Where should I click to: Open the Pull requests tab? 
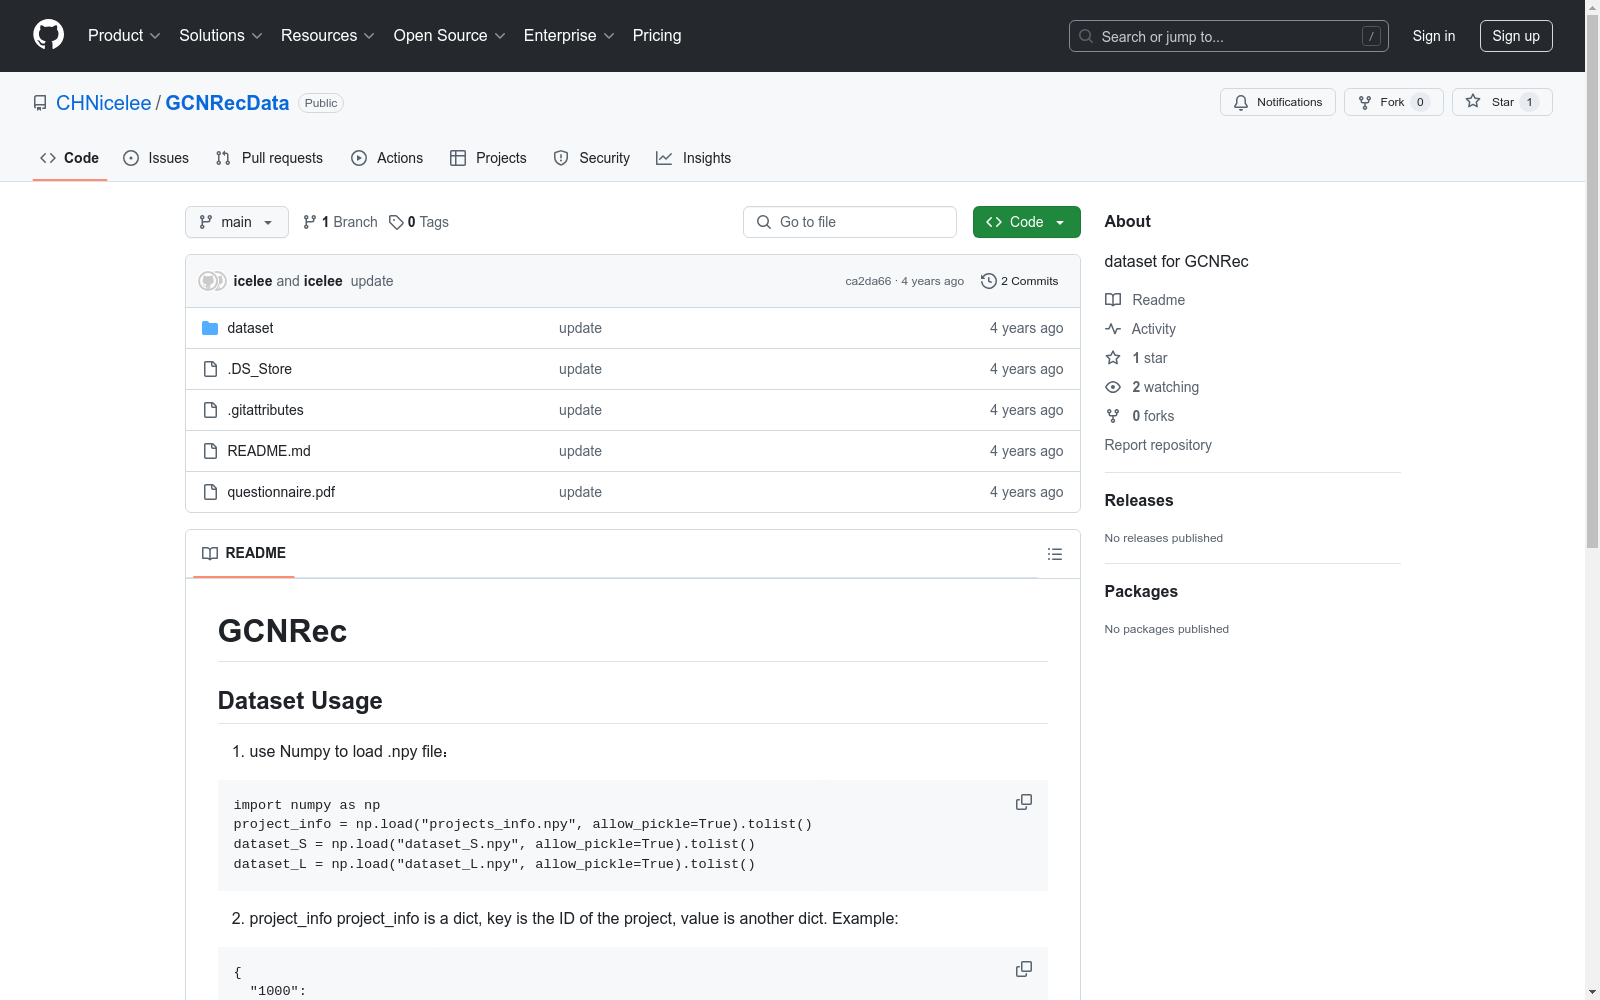(269, 158)
